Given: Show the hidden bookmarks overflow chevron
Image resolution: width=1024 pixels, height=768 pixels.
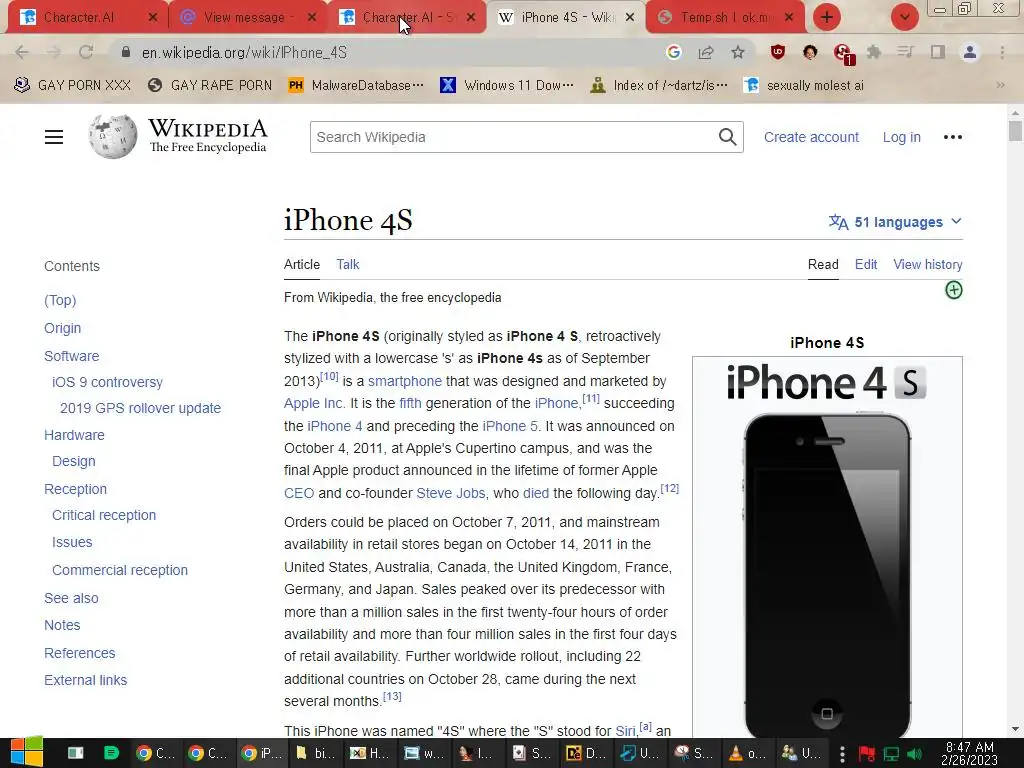Looking at the screenshot, I should coord(1000,85).
